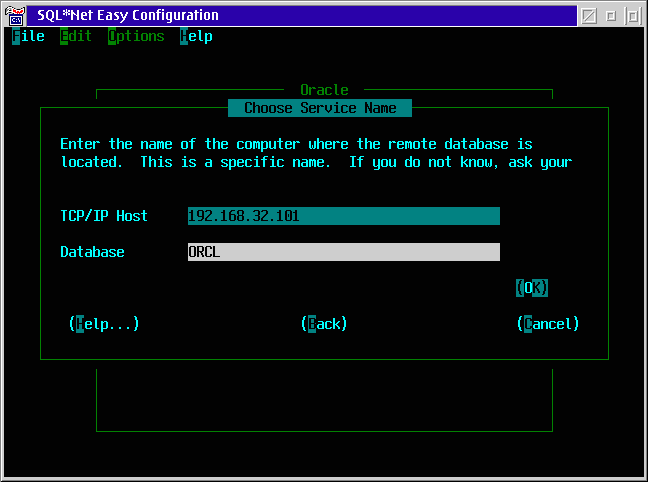Confirm with the OK button
Viewport: 648px width, 482px height.
532,288
